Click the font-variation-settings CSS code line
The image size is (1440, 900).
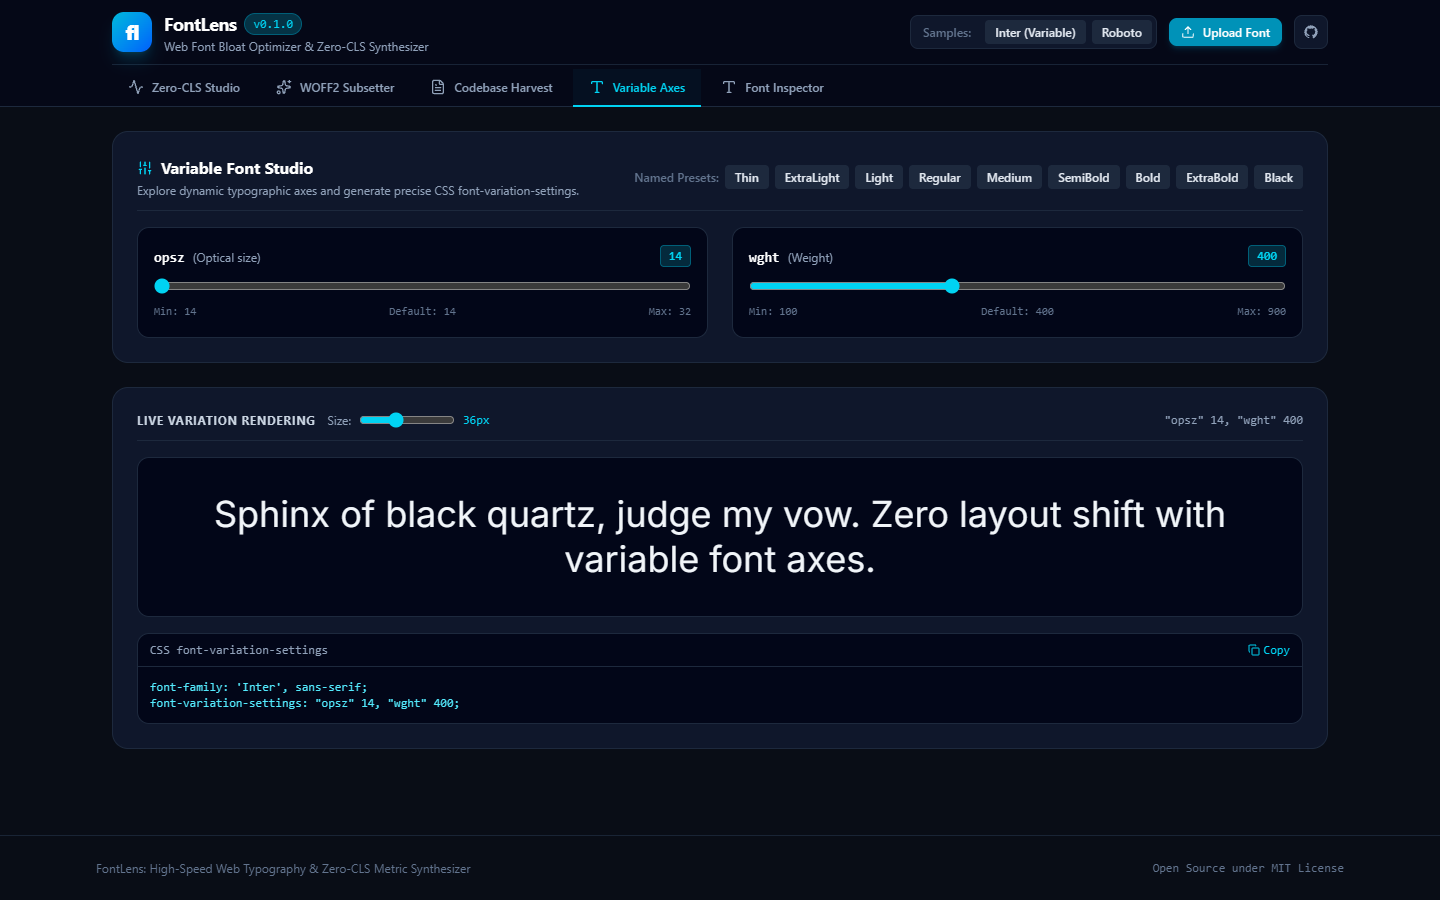click(x=305, y=703)
